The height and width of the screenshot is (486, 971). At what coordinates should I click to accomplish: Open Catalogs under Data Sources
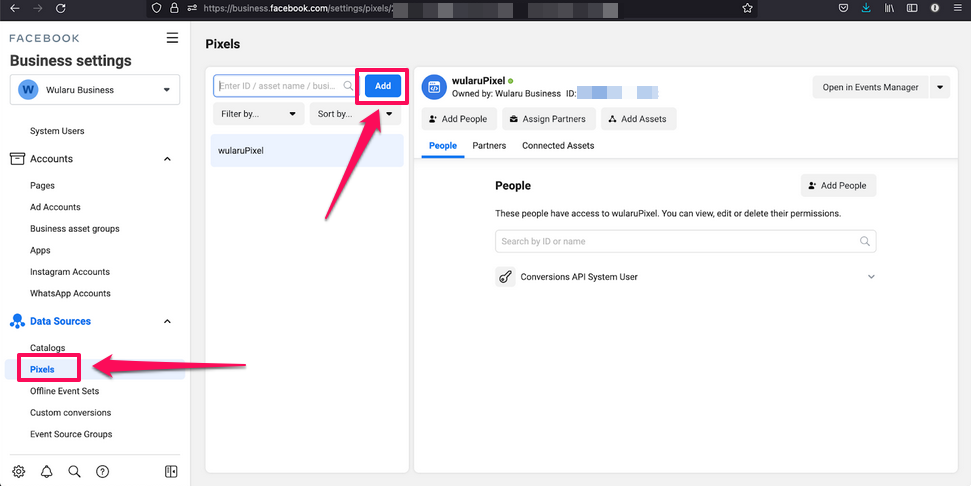(48, 348)
